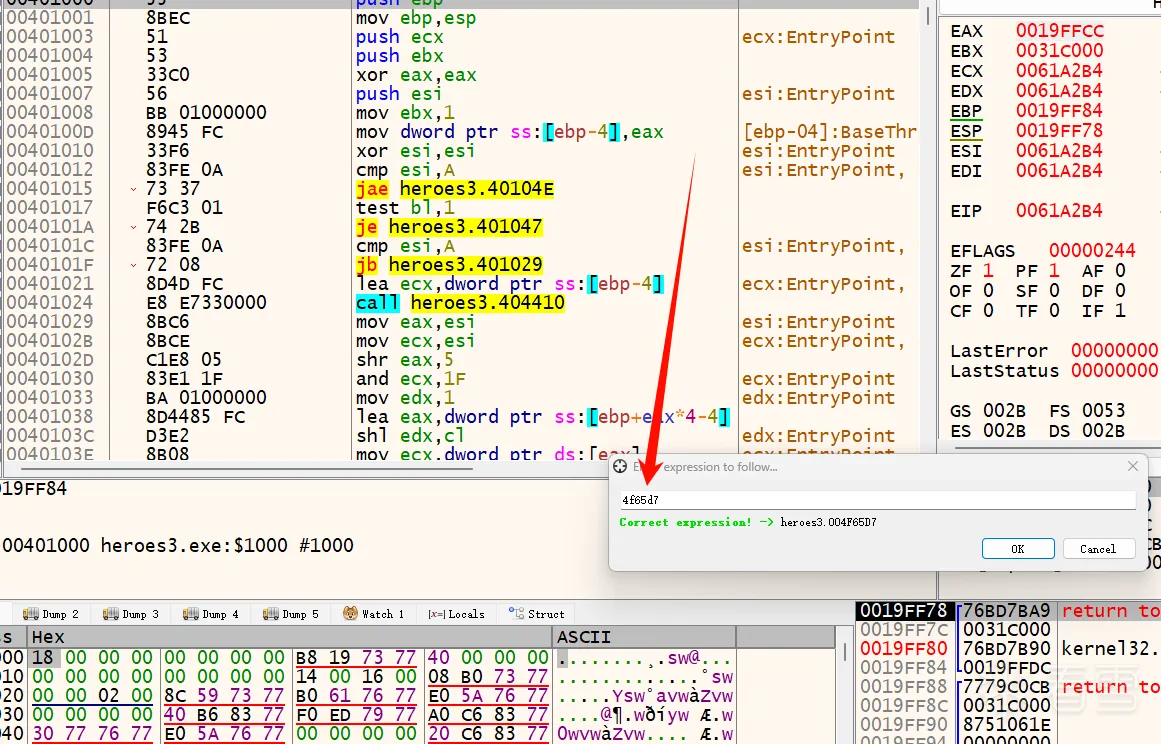Screen dimensions: 1161x744
Task: Select the EAX register value 0019FFCC
Action: (x=1059, y=31)
